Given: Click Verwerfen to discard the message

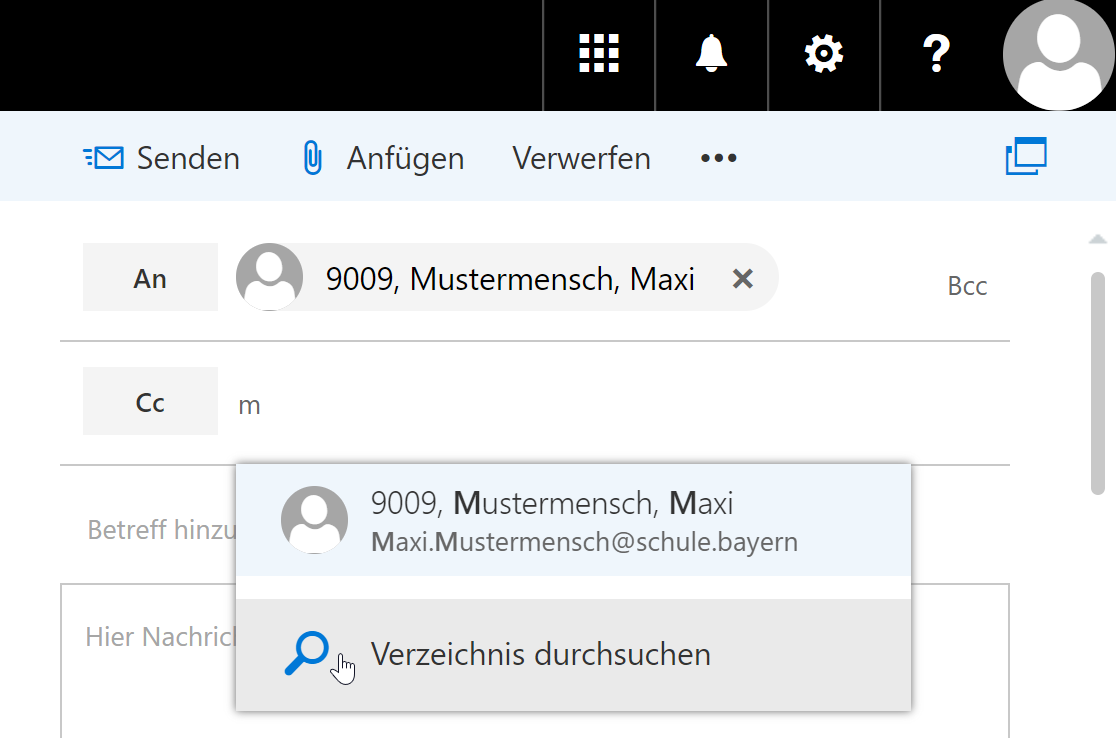Looking at the screenshot, I should coord(581,158).
